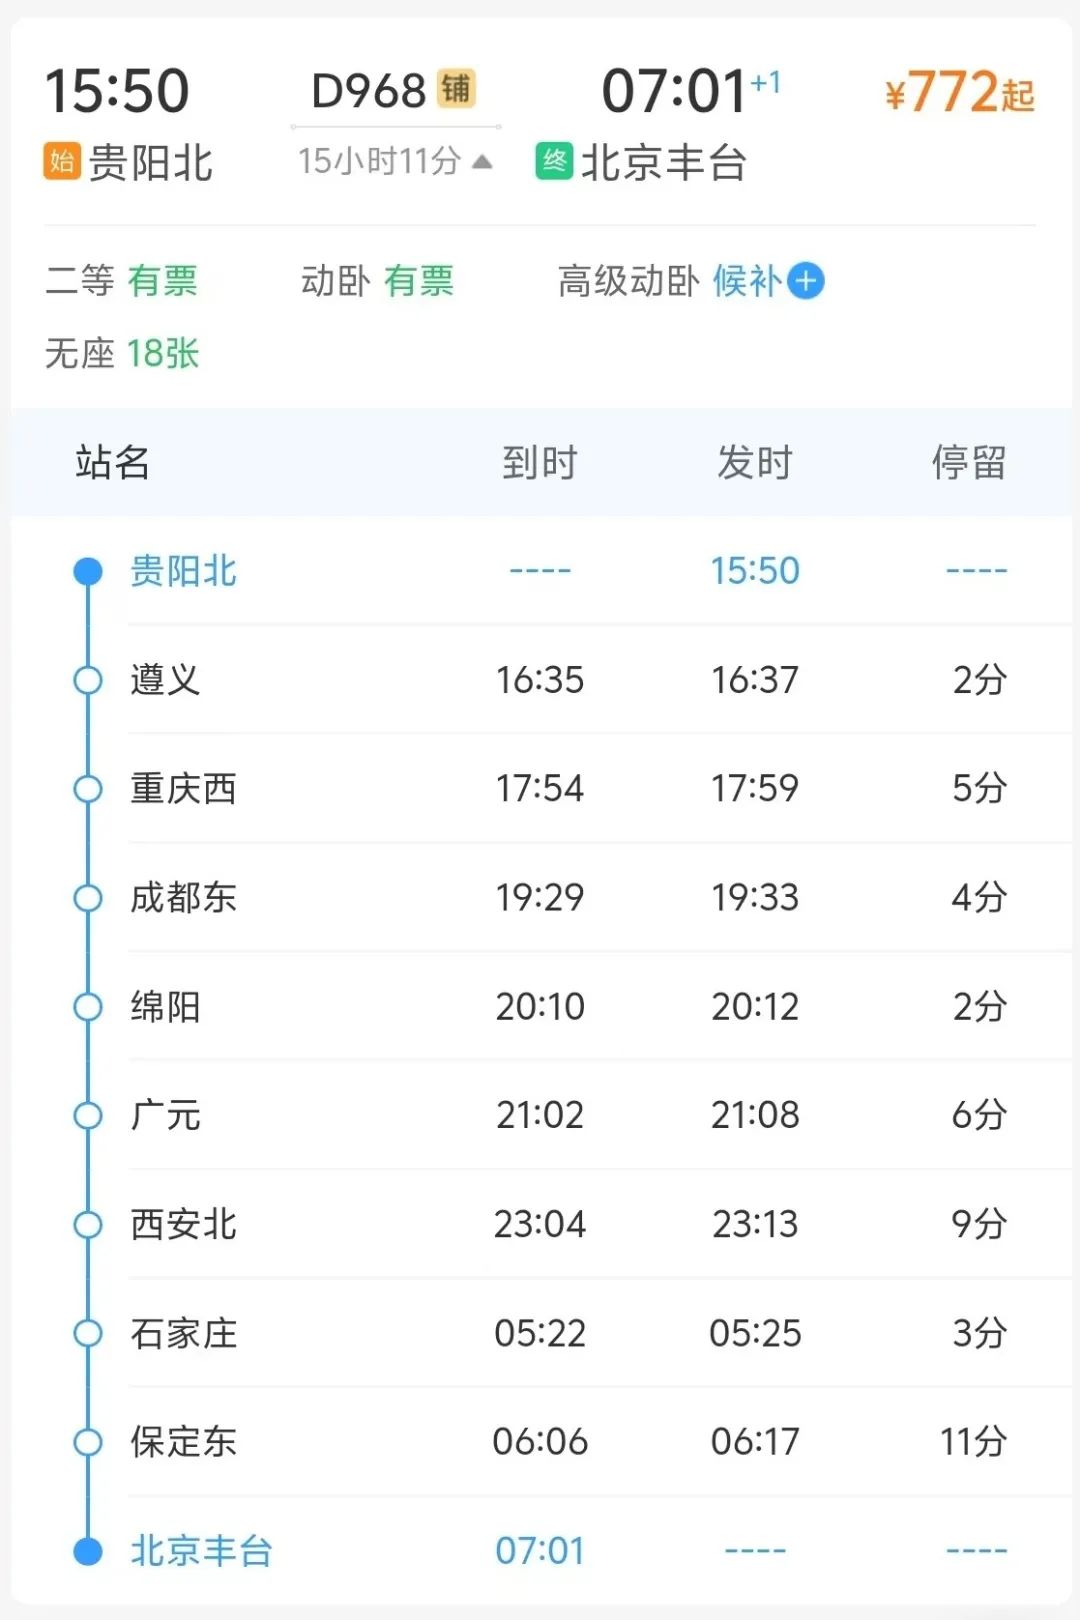Click the orange 始 origin station badge
The height and width of the screenshot is (1620, 1080).
point(61,161)
